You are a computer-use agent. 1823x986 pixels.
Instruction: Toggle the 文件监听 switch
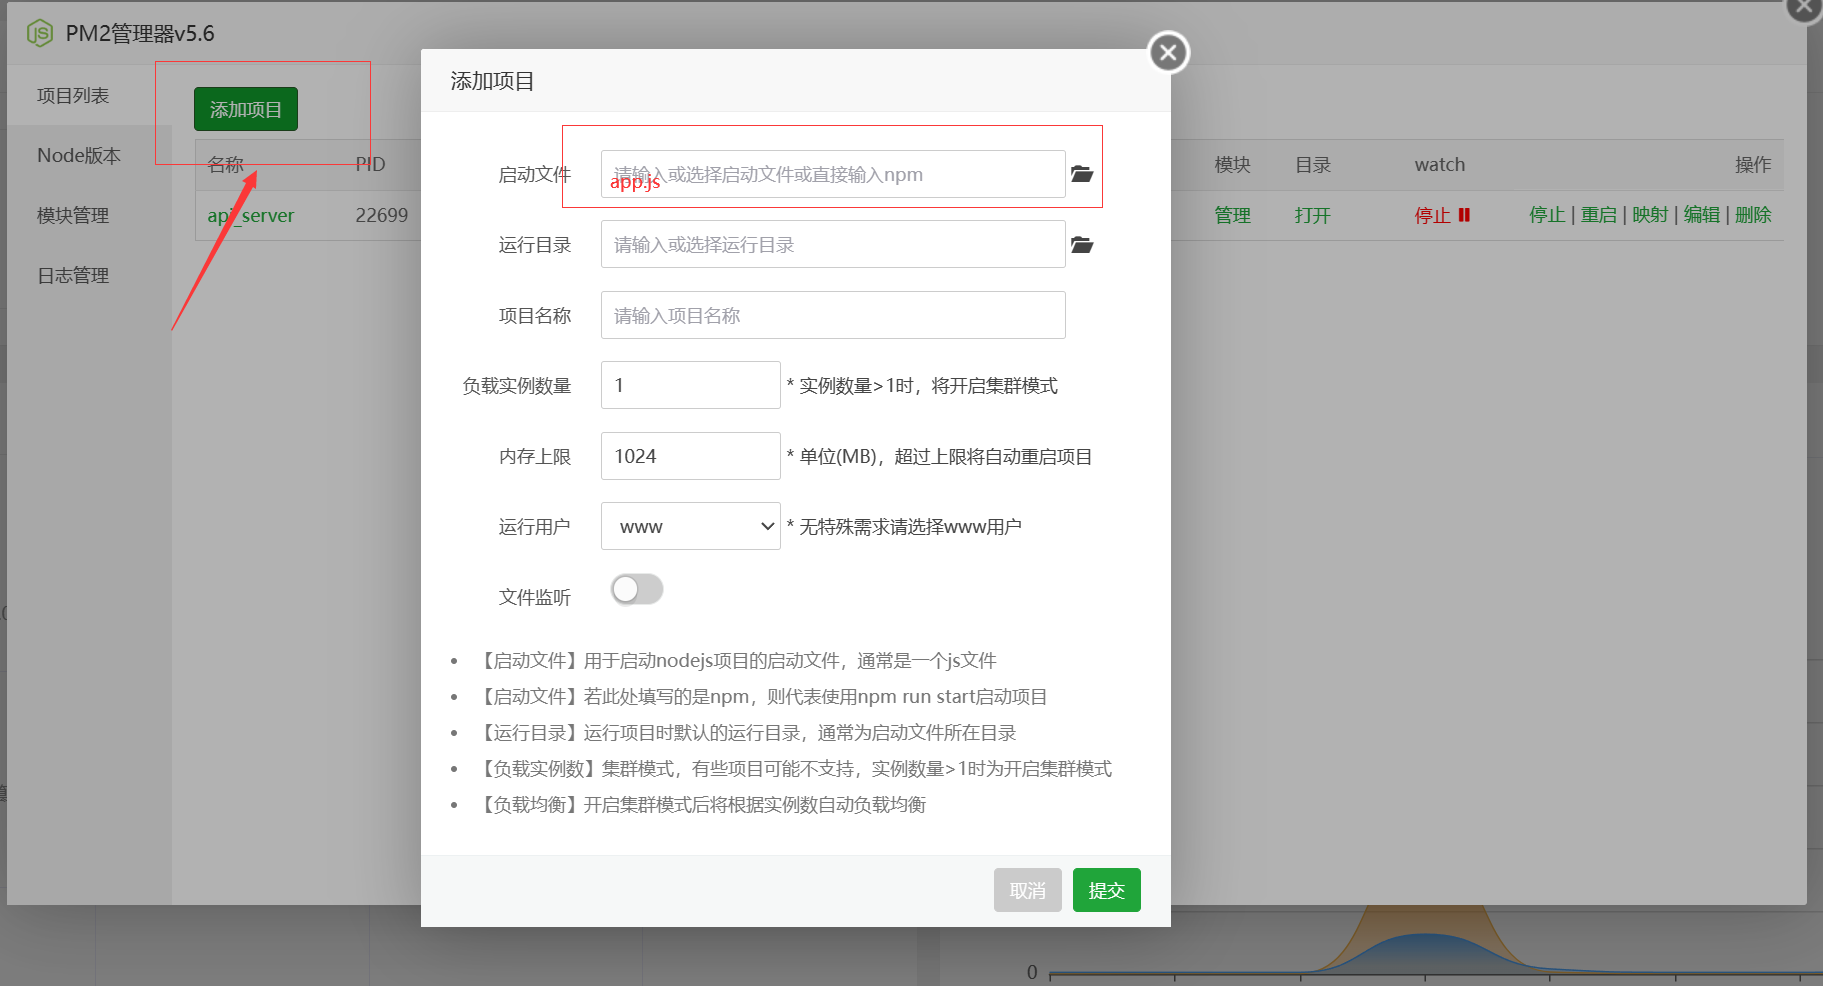[x=637, y=589]
